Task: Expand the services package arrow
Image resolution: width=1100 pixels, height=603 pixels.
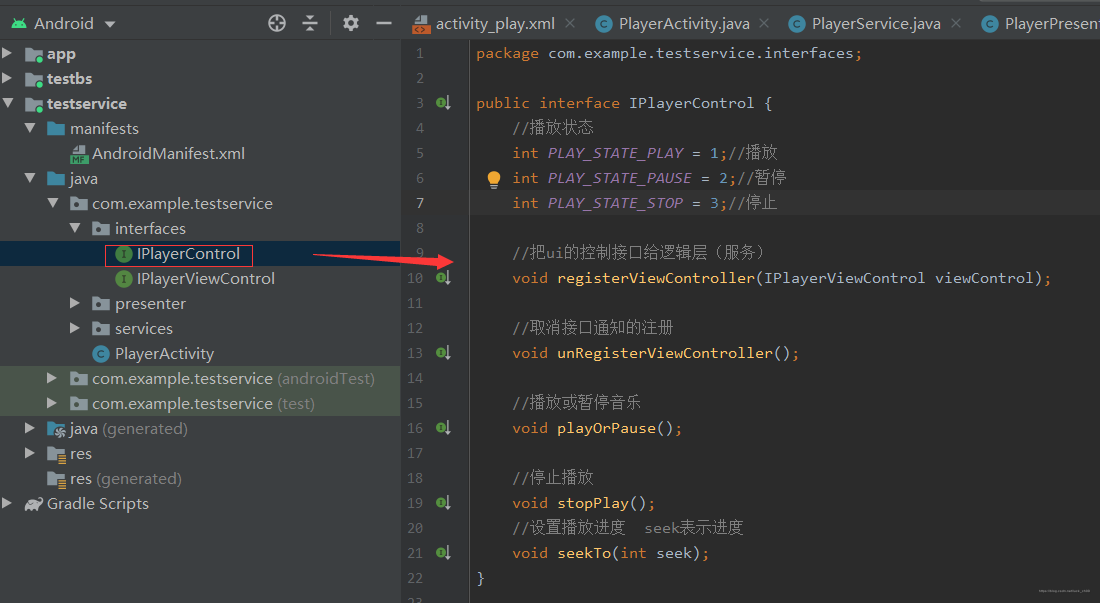Action: [x=74, y=328]
